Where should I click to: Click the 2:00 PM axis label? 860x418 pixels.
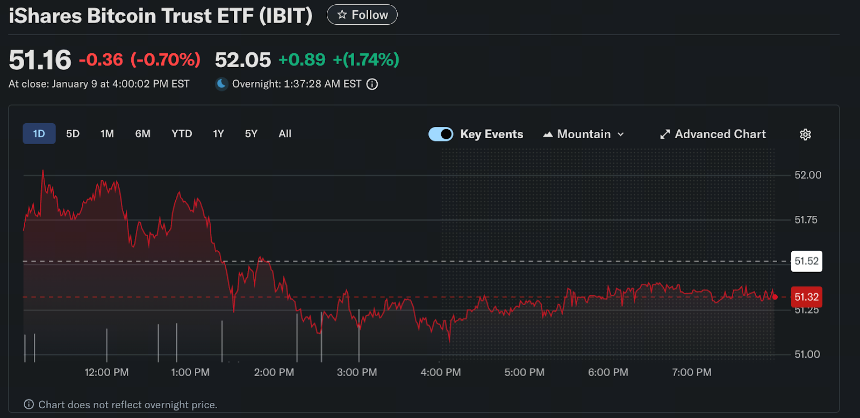(x=275, y=372)
